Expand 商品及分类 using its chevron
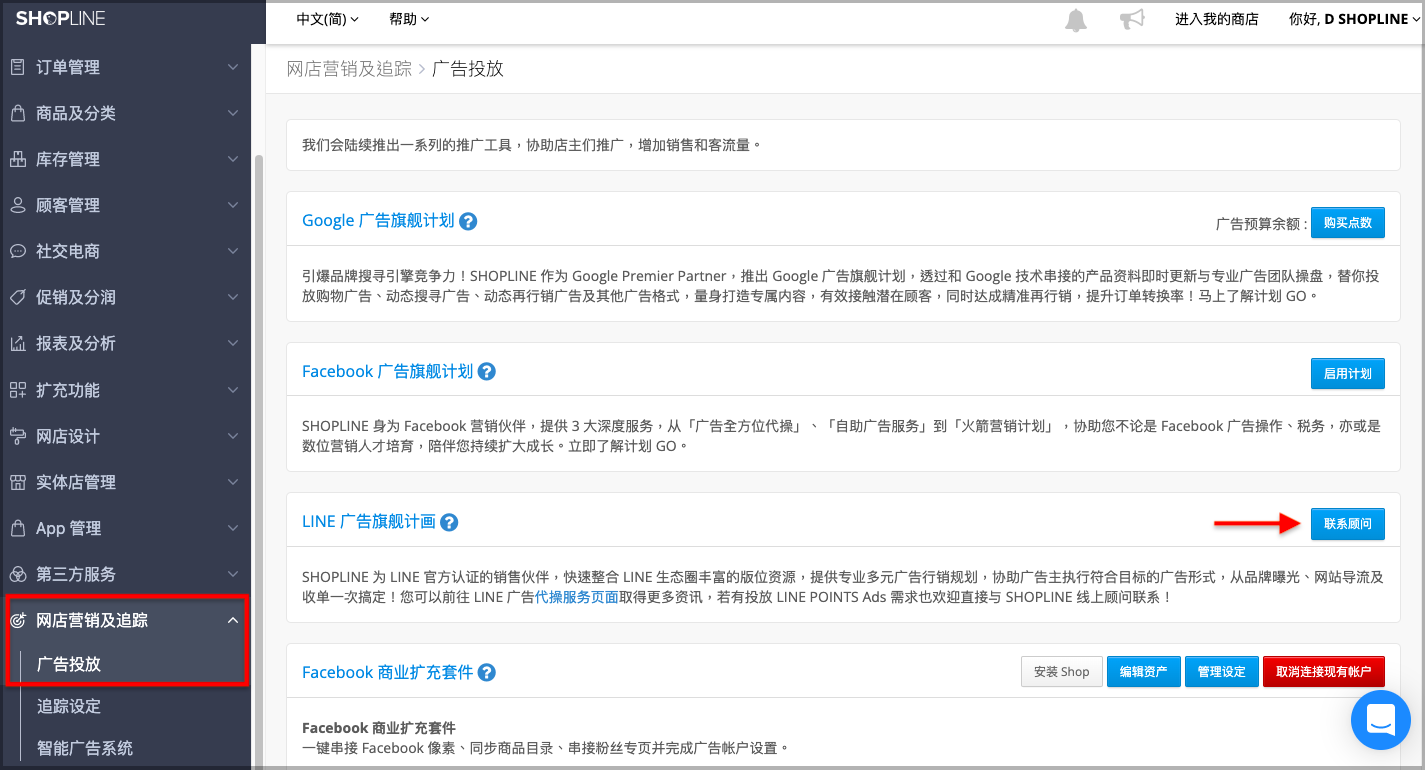1425x770 pixels. [233, 113]
